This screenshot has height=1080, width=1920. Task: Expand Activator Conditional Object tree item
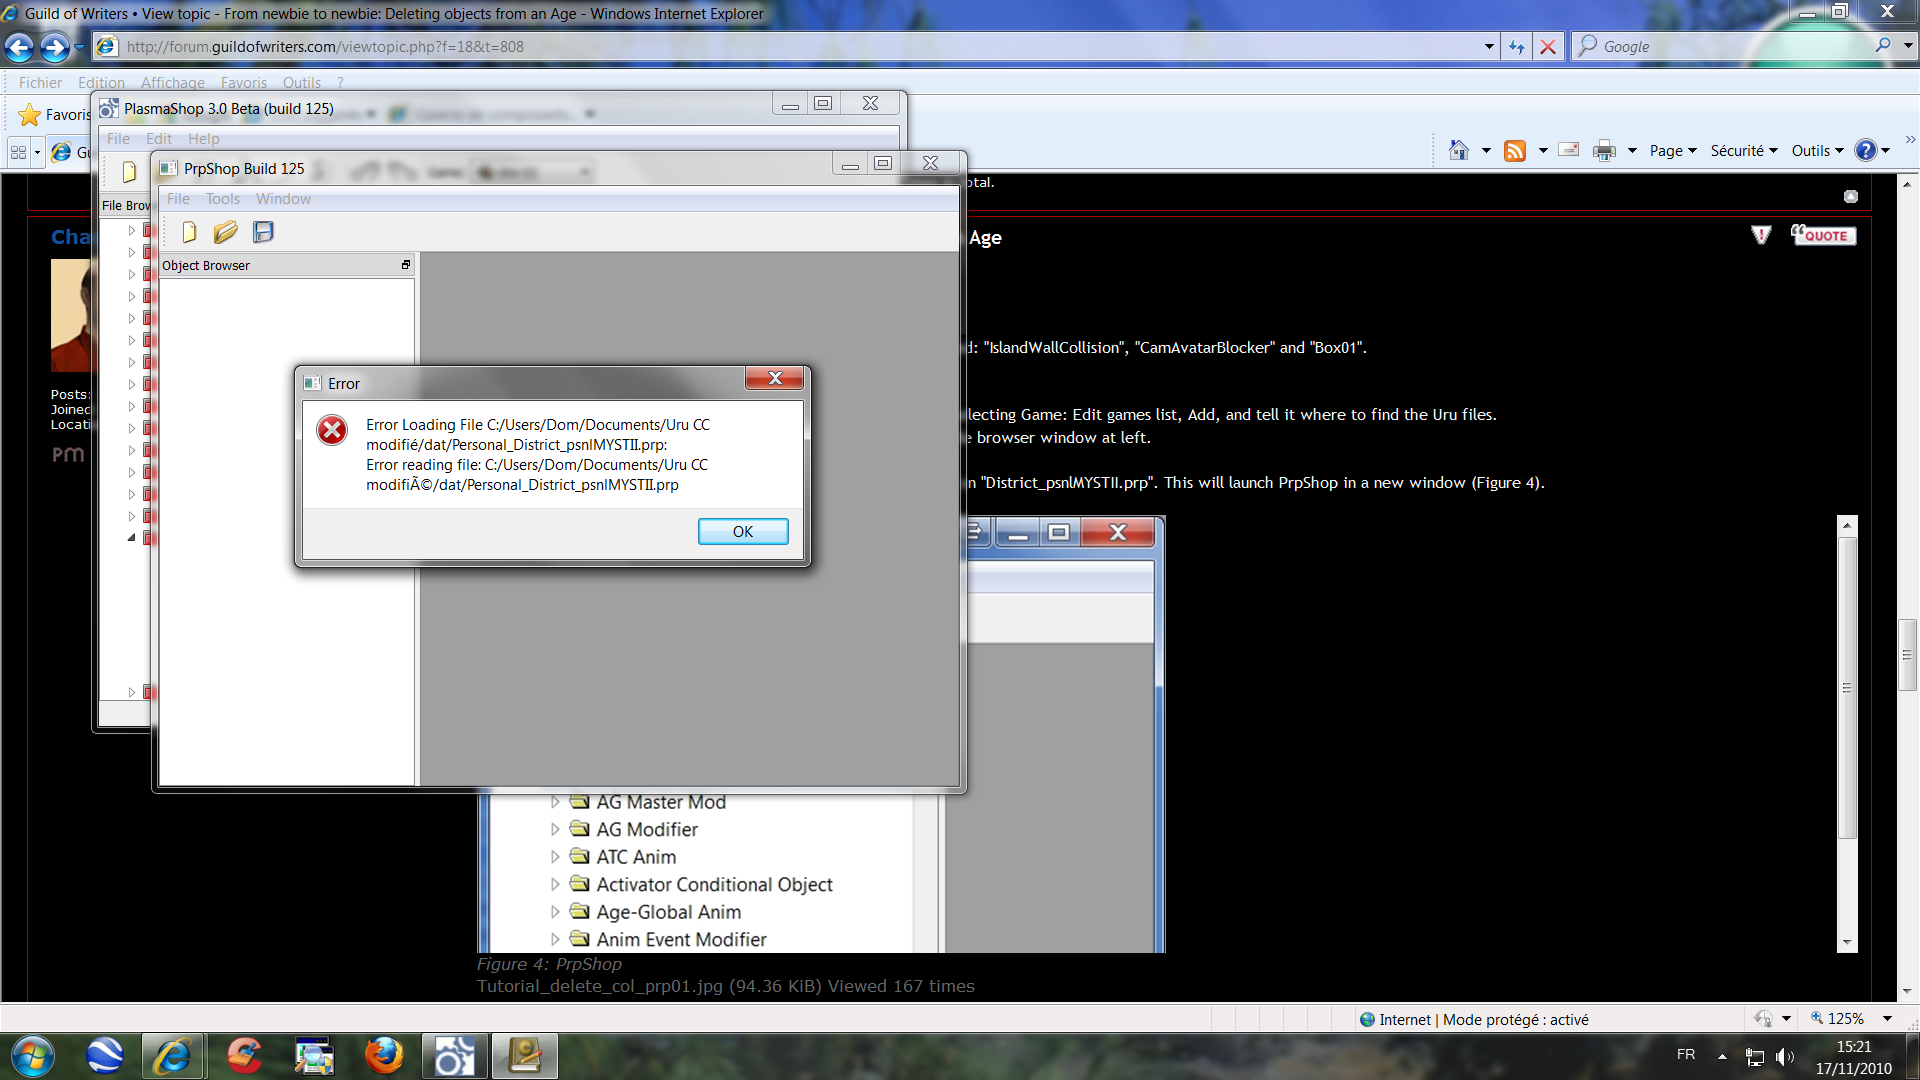[555, 884]
